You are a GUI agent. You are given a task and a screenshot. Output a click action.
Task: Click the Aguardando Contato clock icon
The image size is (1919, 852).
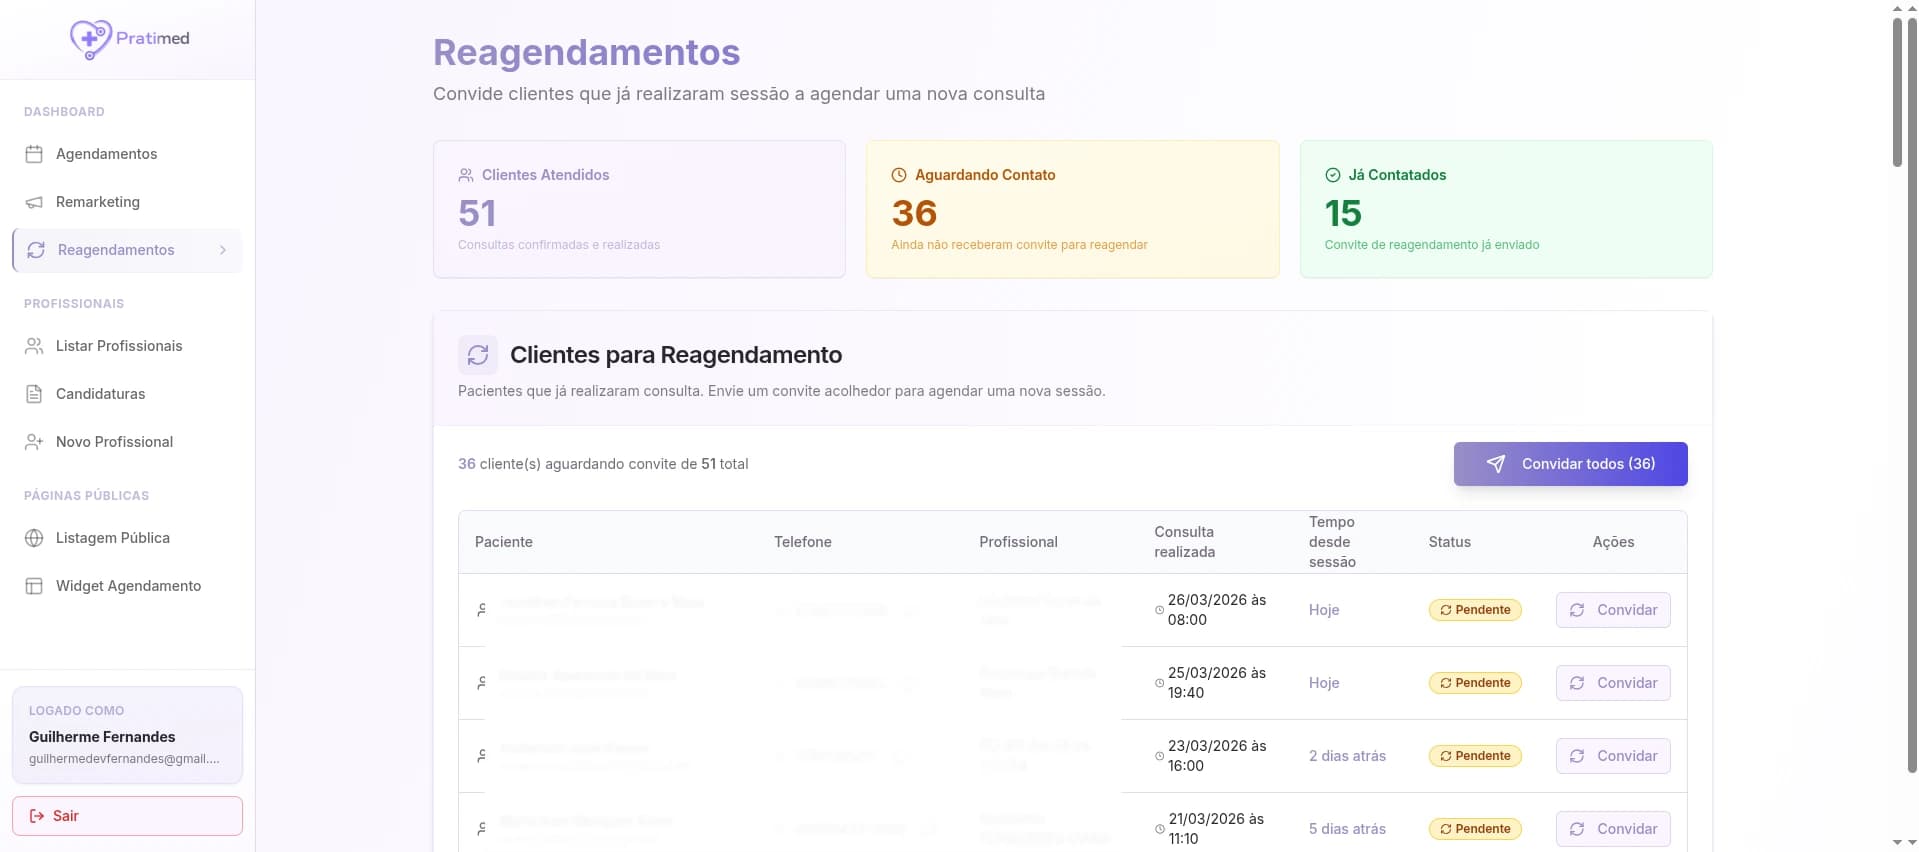[899, 175]
